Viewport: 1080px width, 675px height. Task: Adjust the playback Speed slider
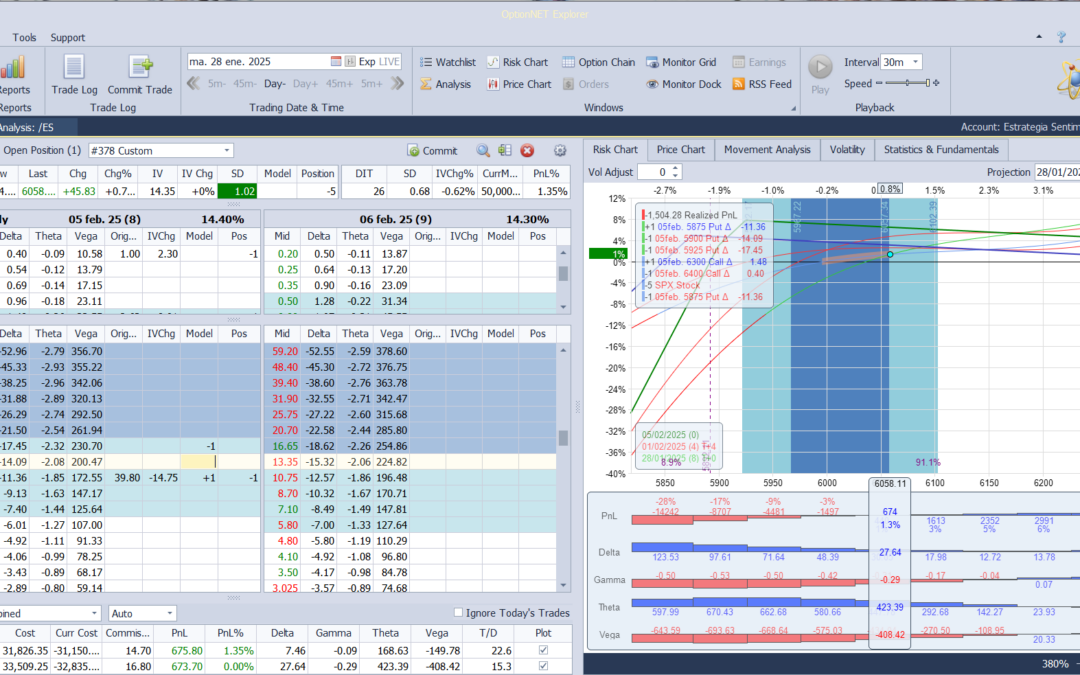[x=907, y=83]
